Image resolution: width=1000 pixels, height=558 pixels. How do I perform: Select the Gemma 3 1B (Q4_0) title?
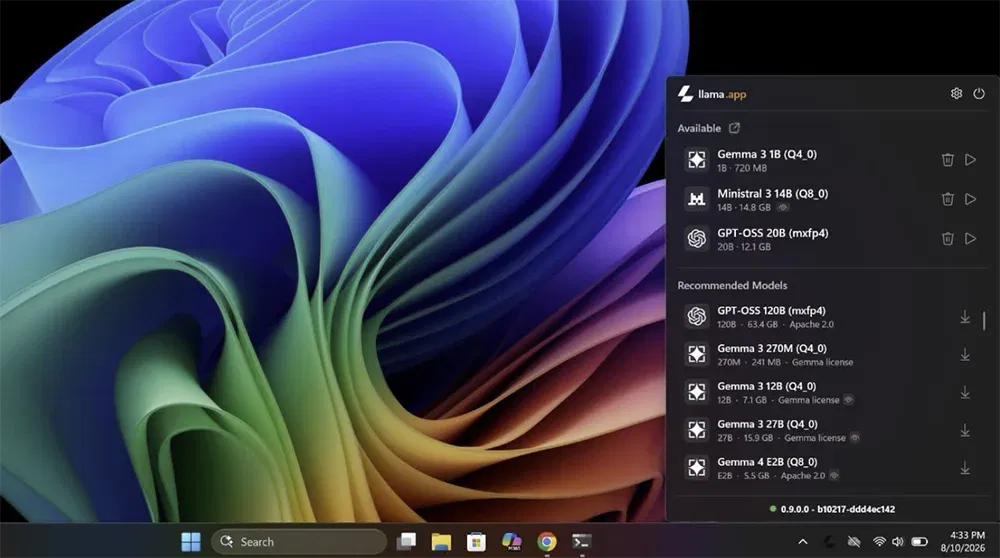pos(767,154)
